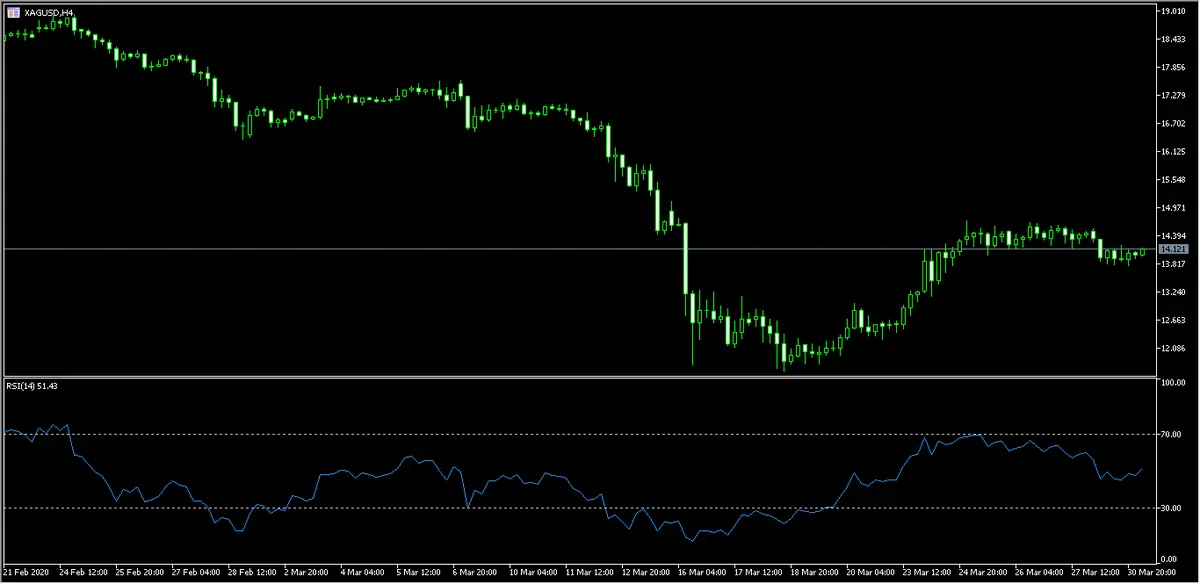1200x584 pixels.
Task: Select the large falling candle on 16 Mar
Action: click(x=686, y=258)
